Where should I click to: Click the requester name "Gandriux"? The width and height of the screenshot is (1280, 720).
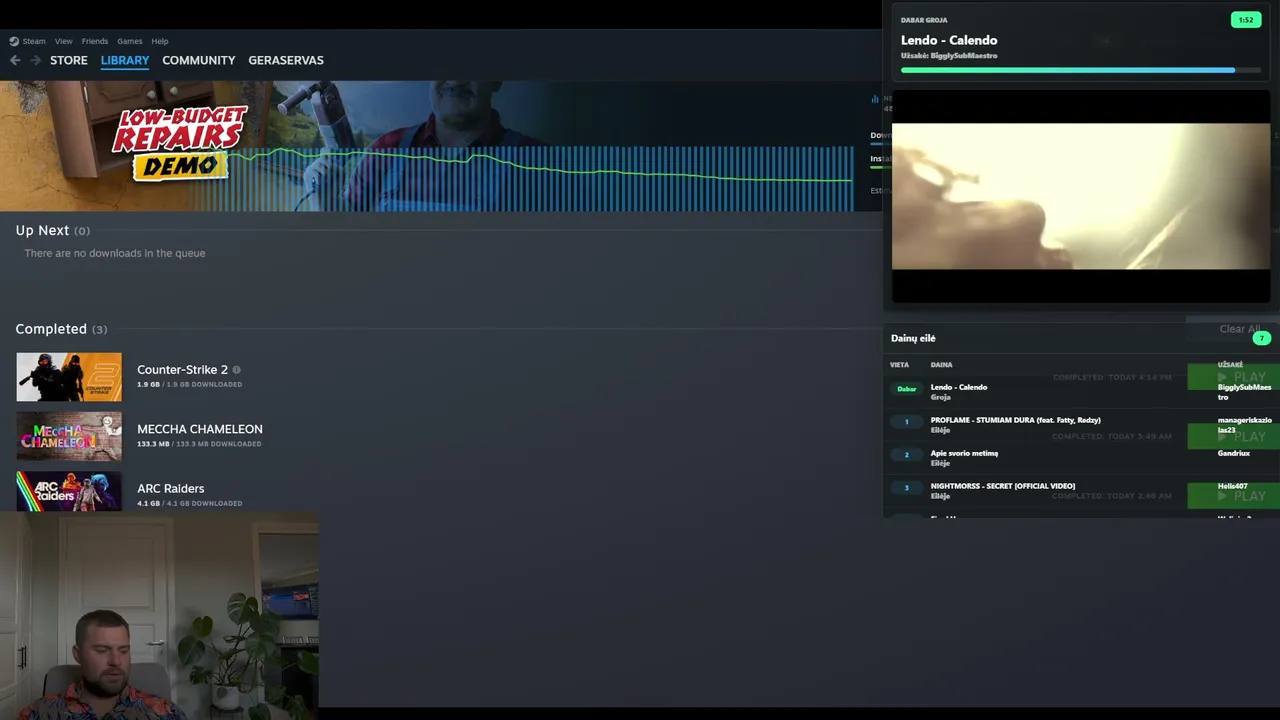pyautogui.click(x=1234, y=453)
